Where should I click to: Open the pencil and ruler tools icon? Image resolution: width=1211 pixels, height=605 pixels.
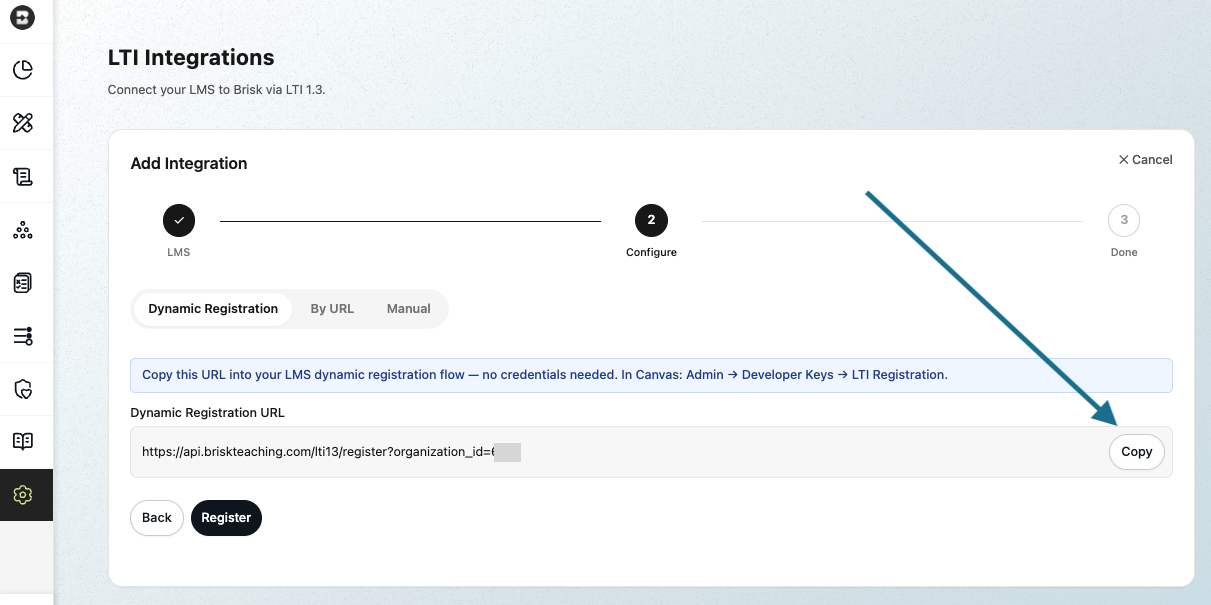[22, 123]
